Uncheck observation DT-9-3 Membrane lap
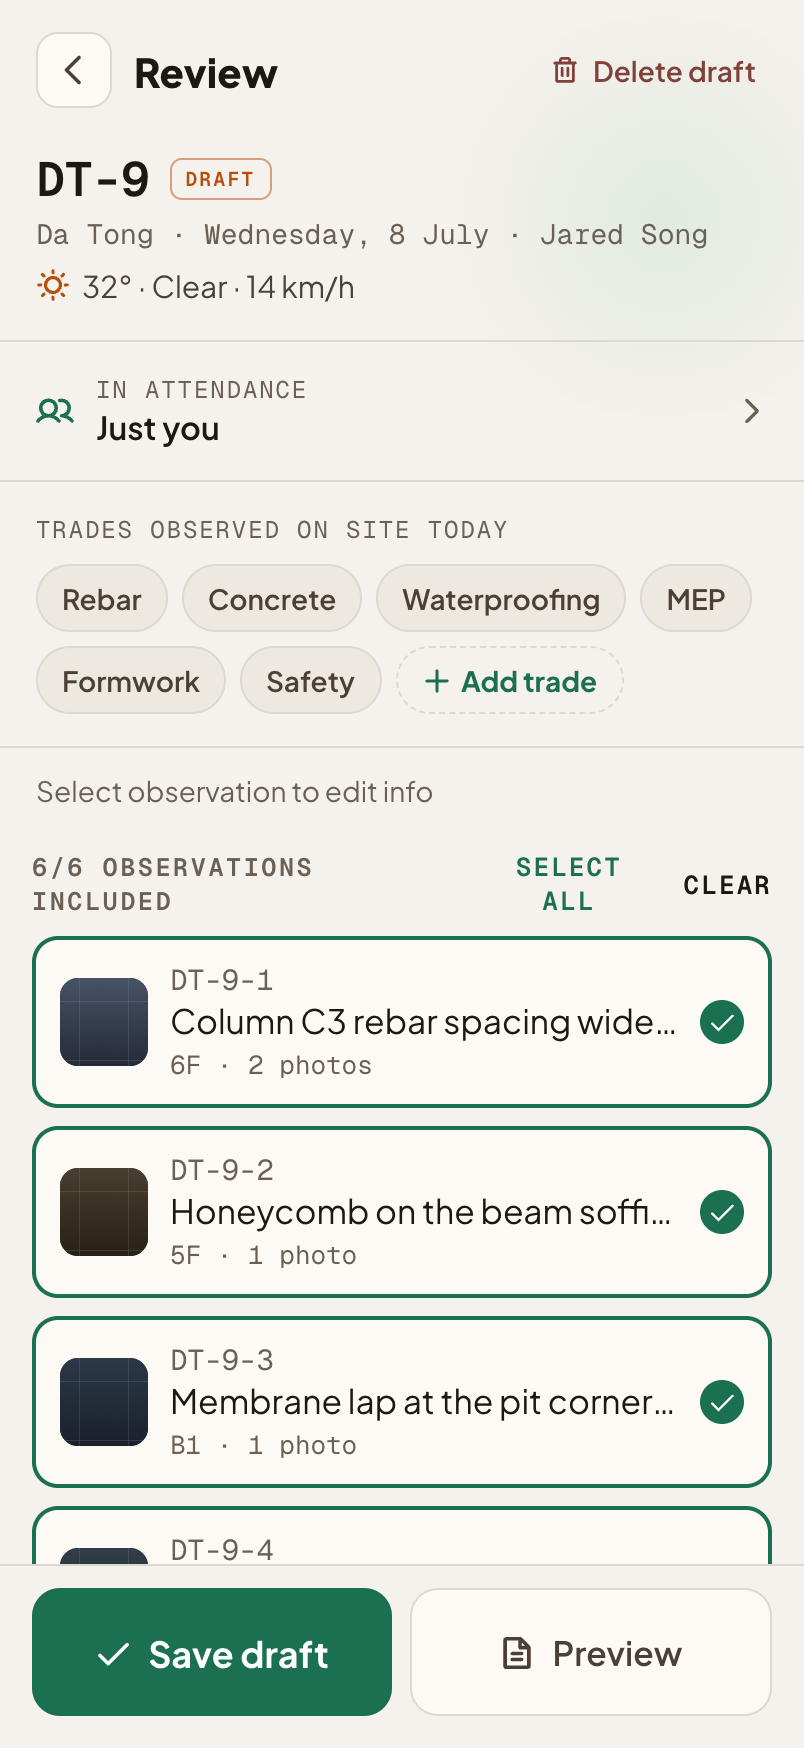 (x=722, y=1402)
